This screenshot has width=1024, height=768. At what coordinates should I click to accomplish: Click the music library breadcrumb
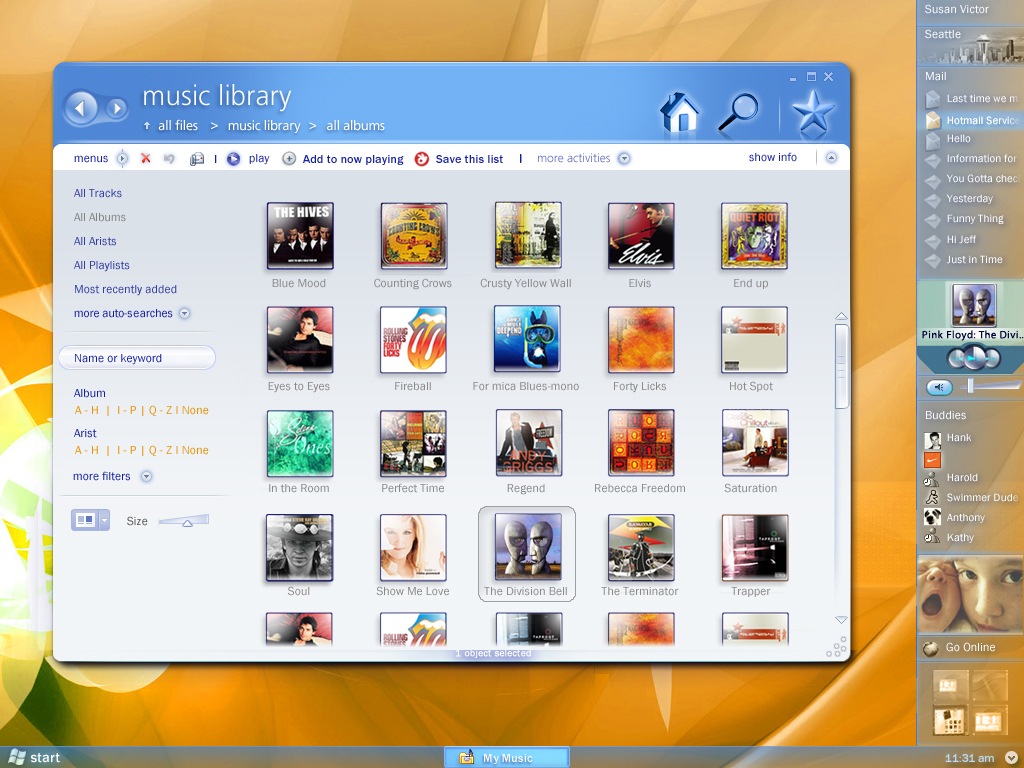(264, 125)
